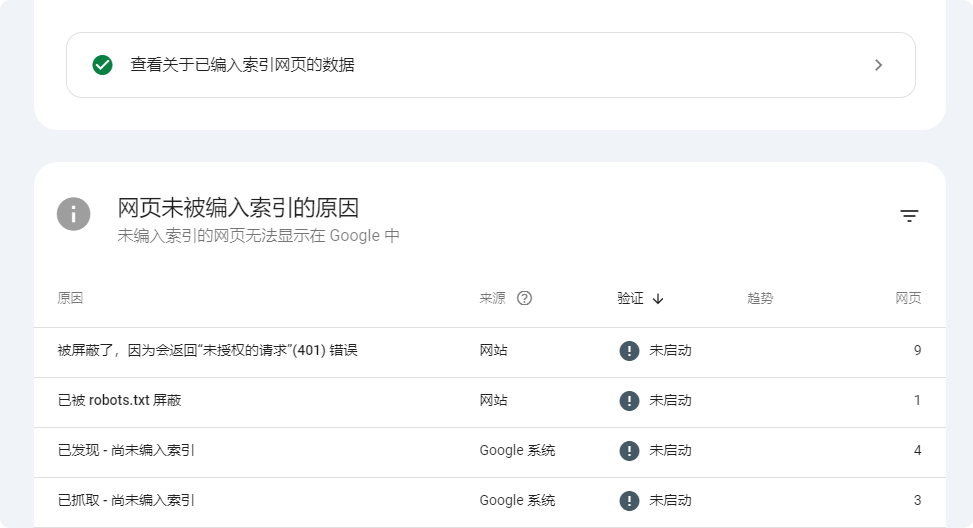Open the 已被 robots.txt 屏蔽 row
973x528 pixels.
(x=490, y=401)
